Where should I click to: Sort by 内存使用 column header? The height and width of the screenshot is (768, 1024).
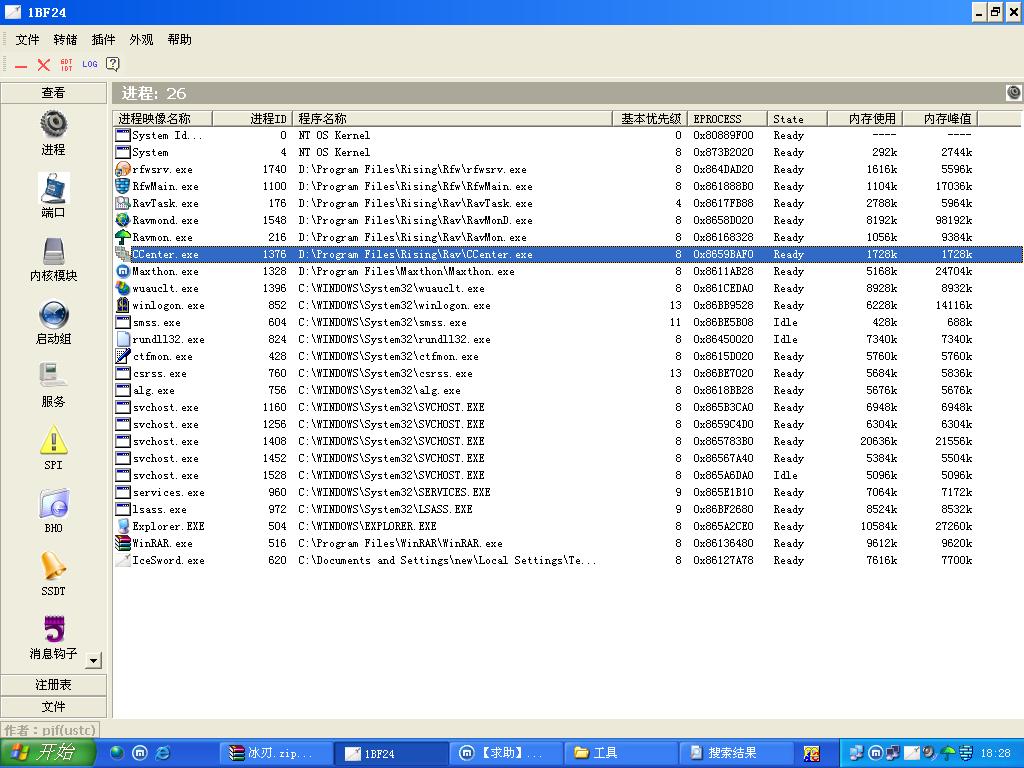coord(865,118)
